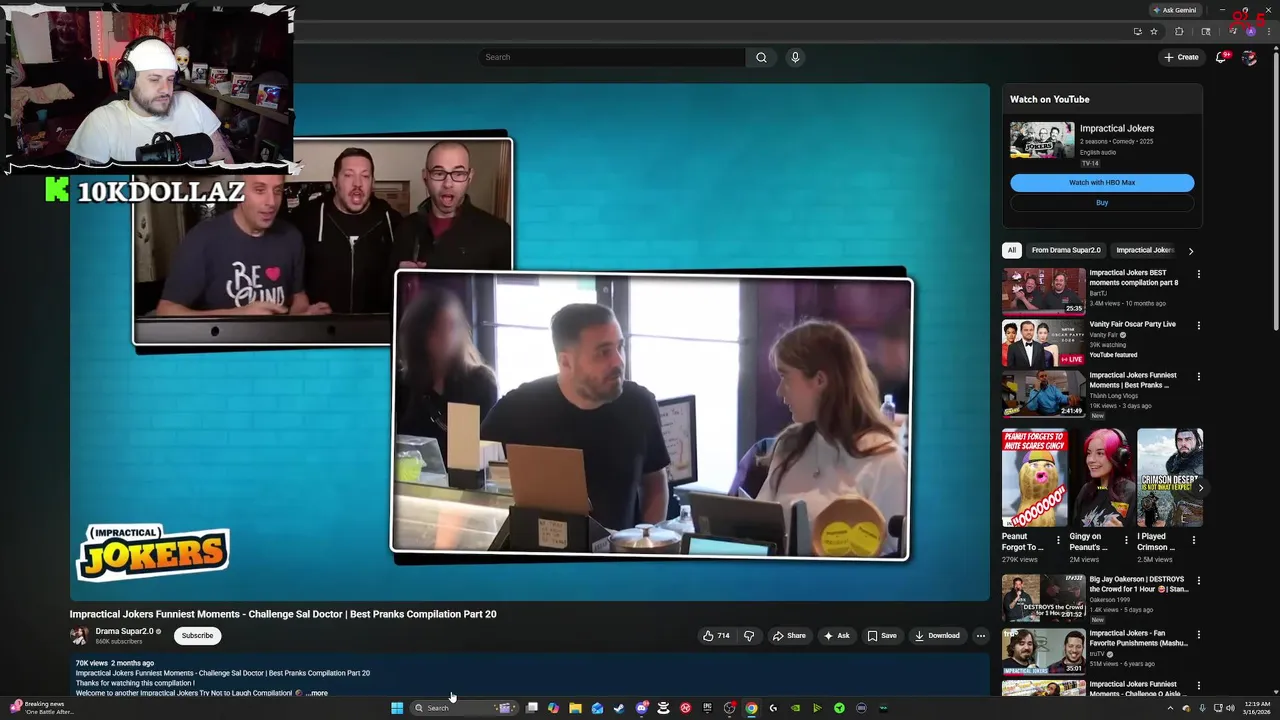Open Vanity Fair Oscar Party Live thumbnail

[x=1043, y=343]
